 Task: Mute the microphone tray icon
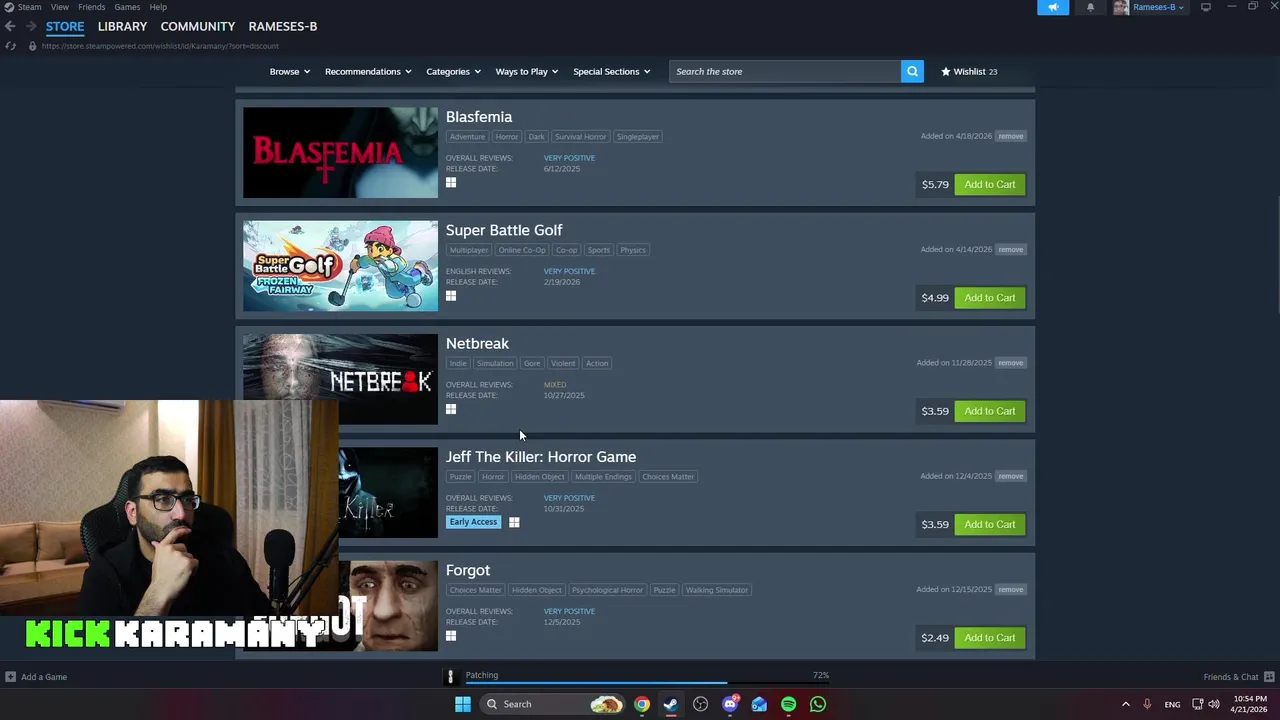[1147, 704]
